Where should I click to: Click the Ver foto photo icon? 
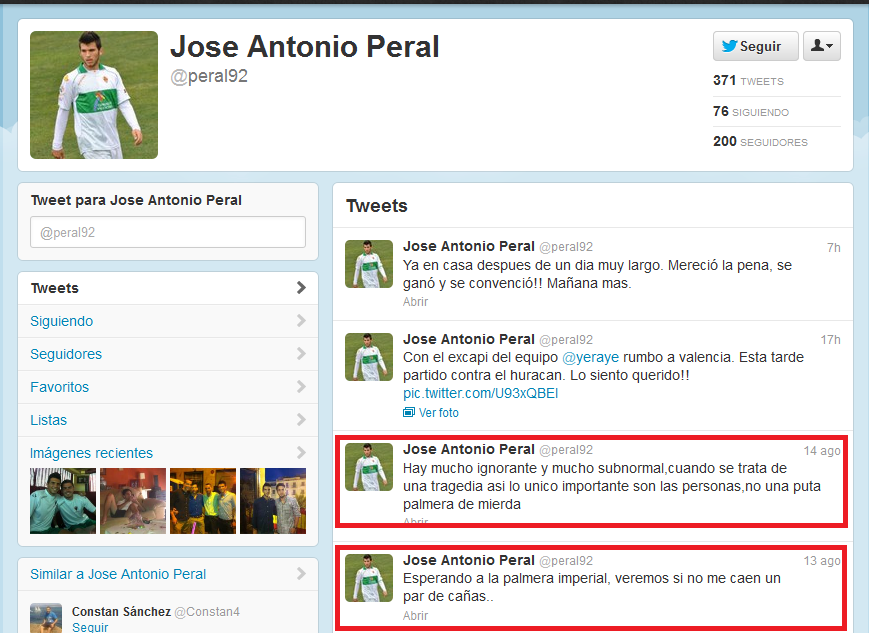click(409, 412)
